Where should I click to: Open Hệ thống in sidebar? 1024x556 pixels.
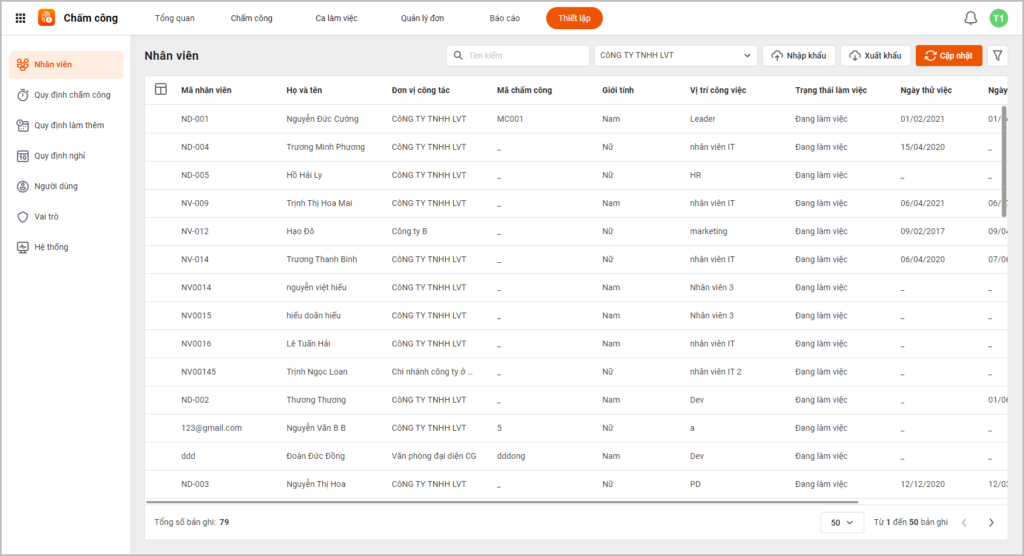pos(51,247)
